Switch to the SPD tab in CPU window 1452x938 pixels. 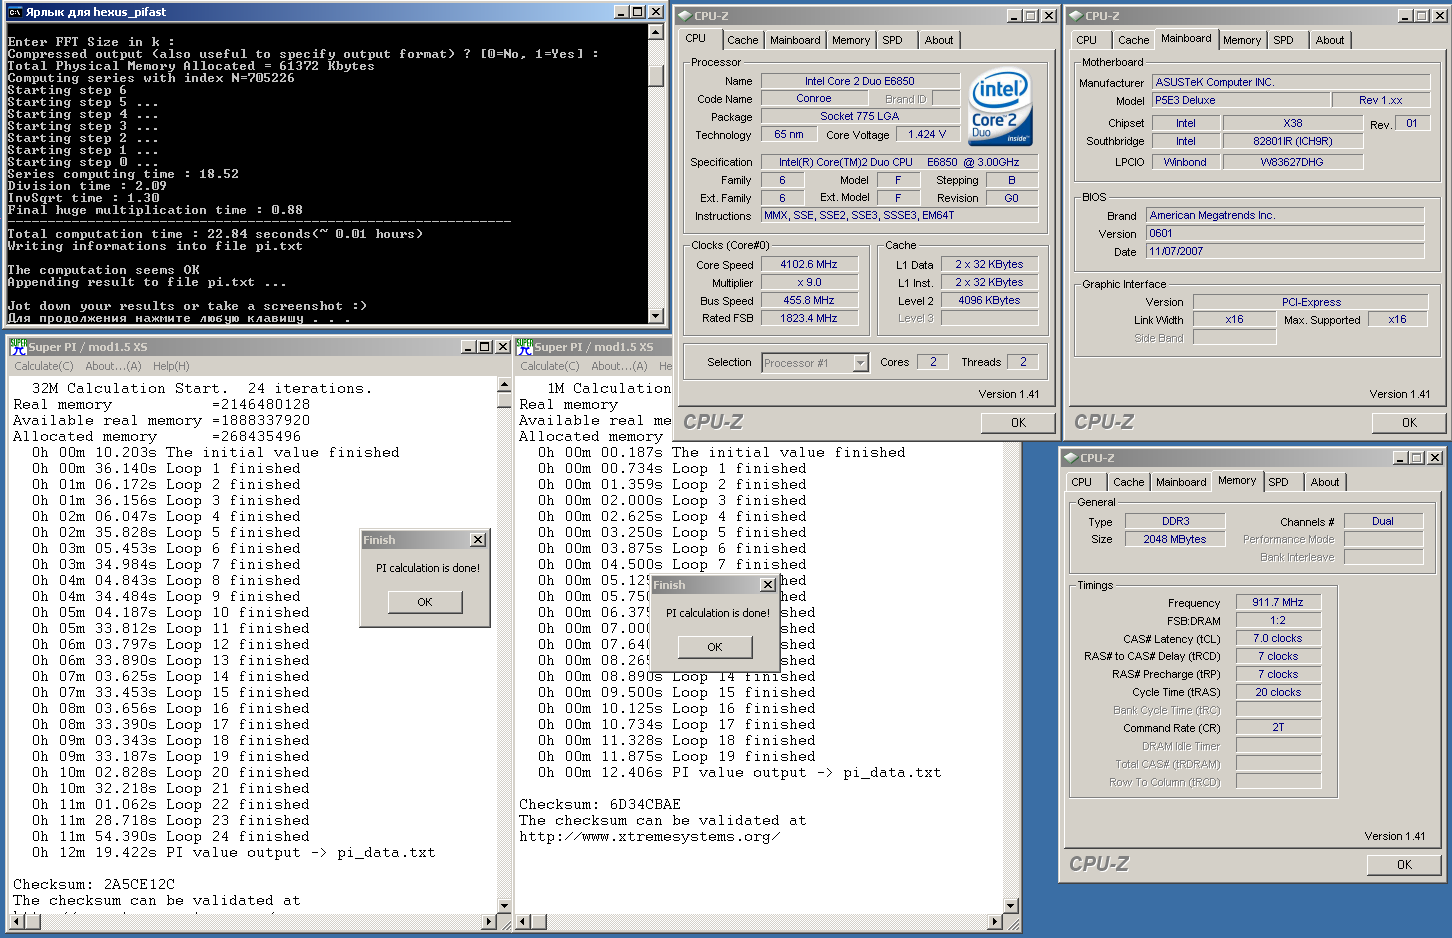tap(892, 40)
